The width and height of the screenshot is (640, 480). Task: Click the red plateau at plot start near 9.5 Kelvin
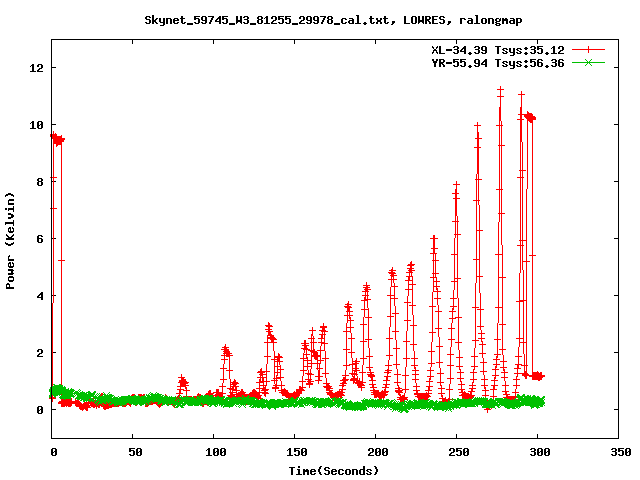(x=58, y=139)
